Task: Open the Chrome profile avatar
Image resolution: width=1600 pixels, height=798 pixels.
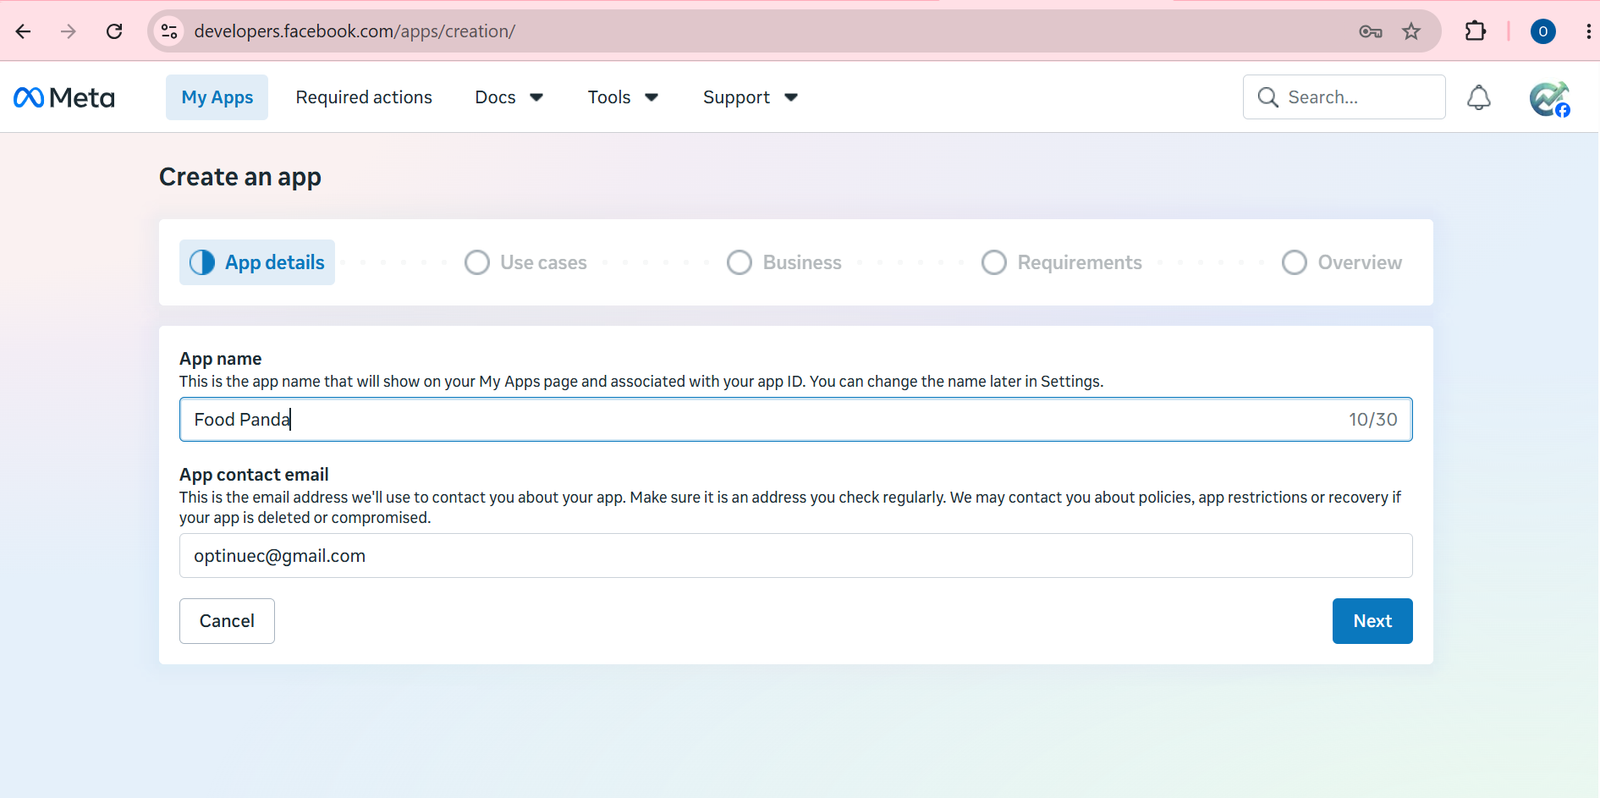Action: [1543, 31]
